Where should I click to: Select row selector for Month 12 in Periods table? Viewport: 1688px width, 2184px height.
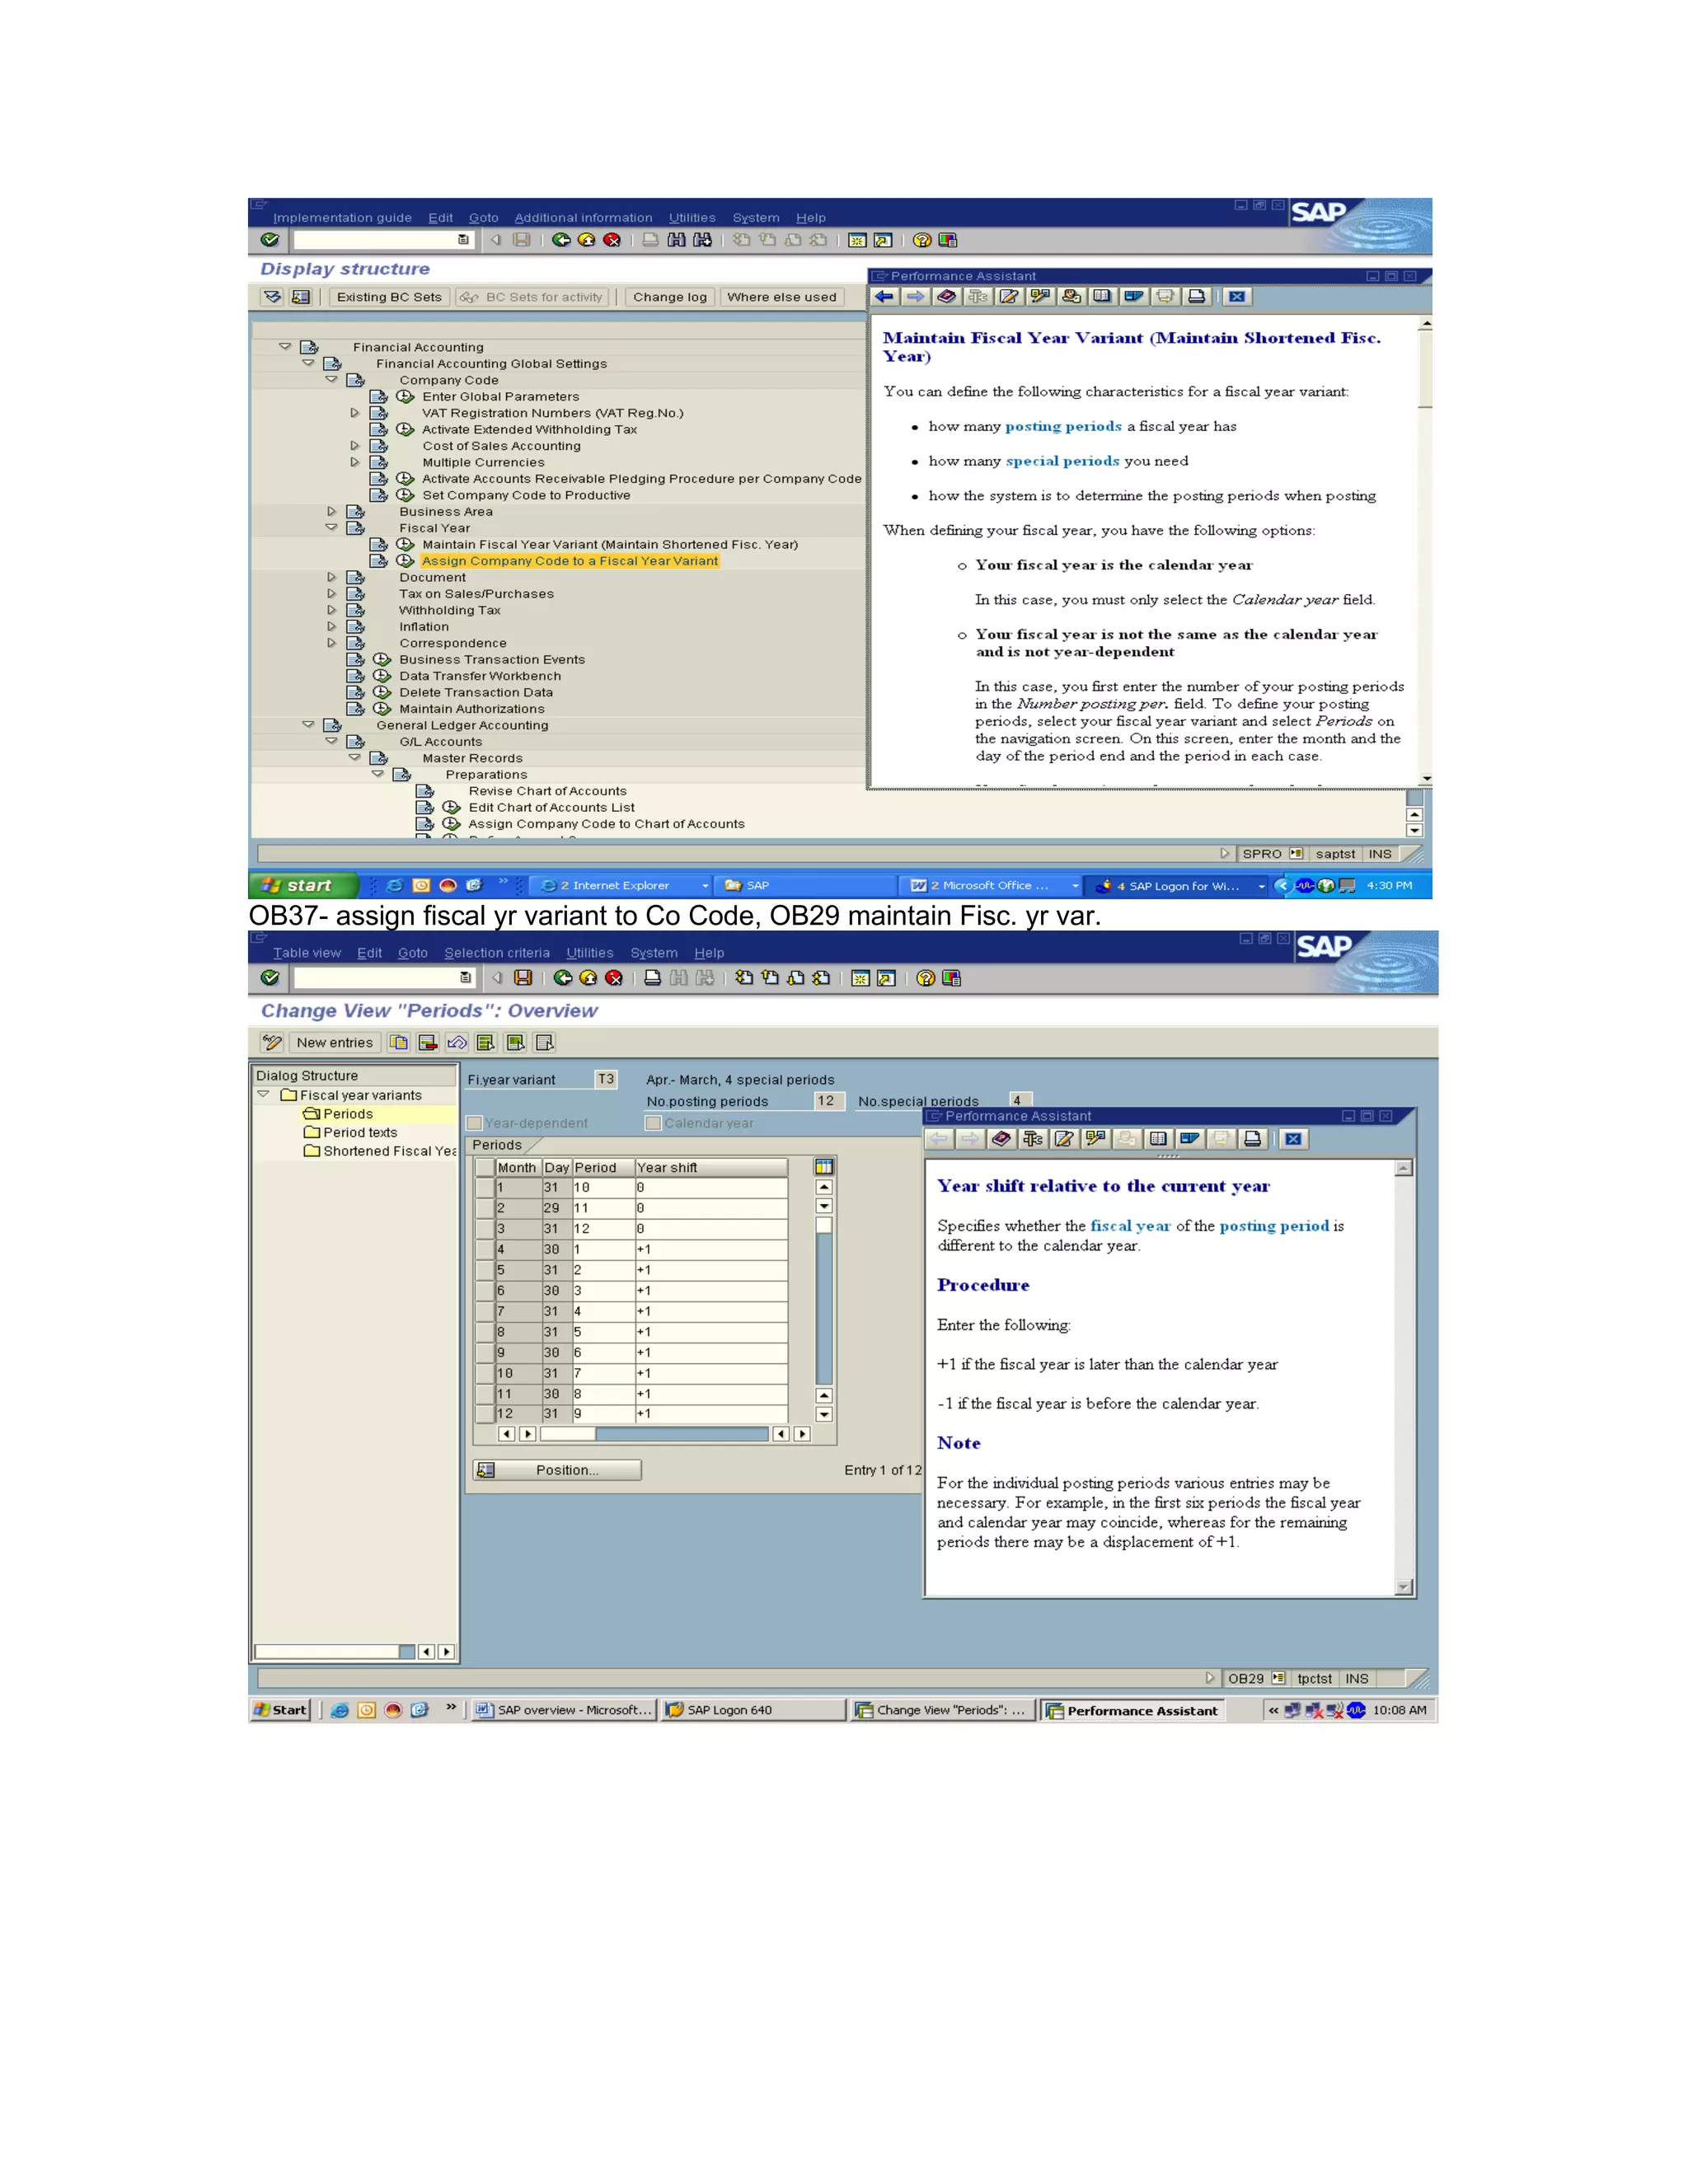click(485, 1414)
